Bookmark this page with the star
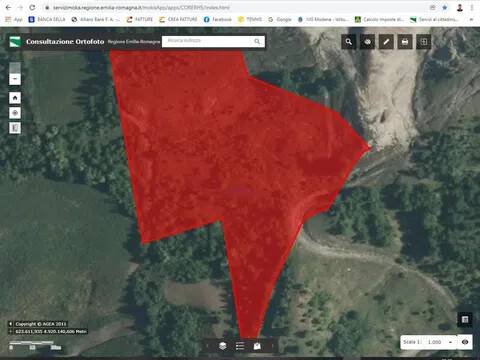480x360 pixels. [445, 7]
